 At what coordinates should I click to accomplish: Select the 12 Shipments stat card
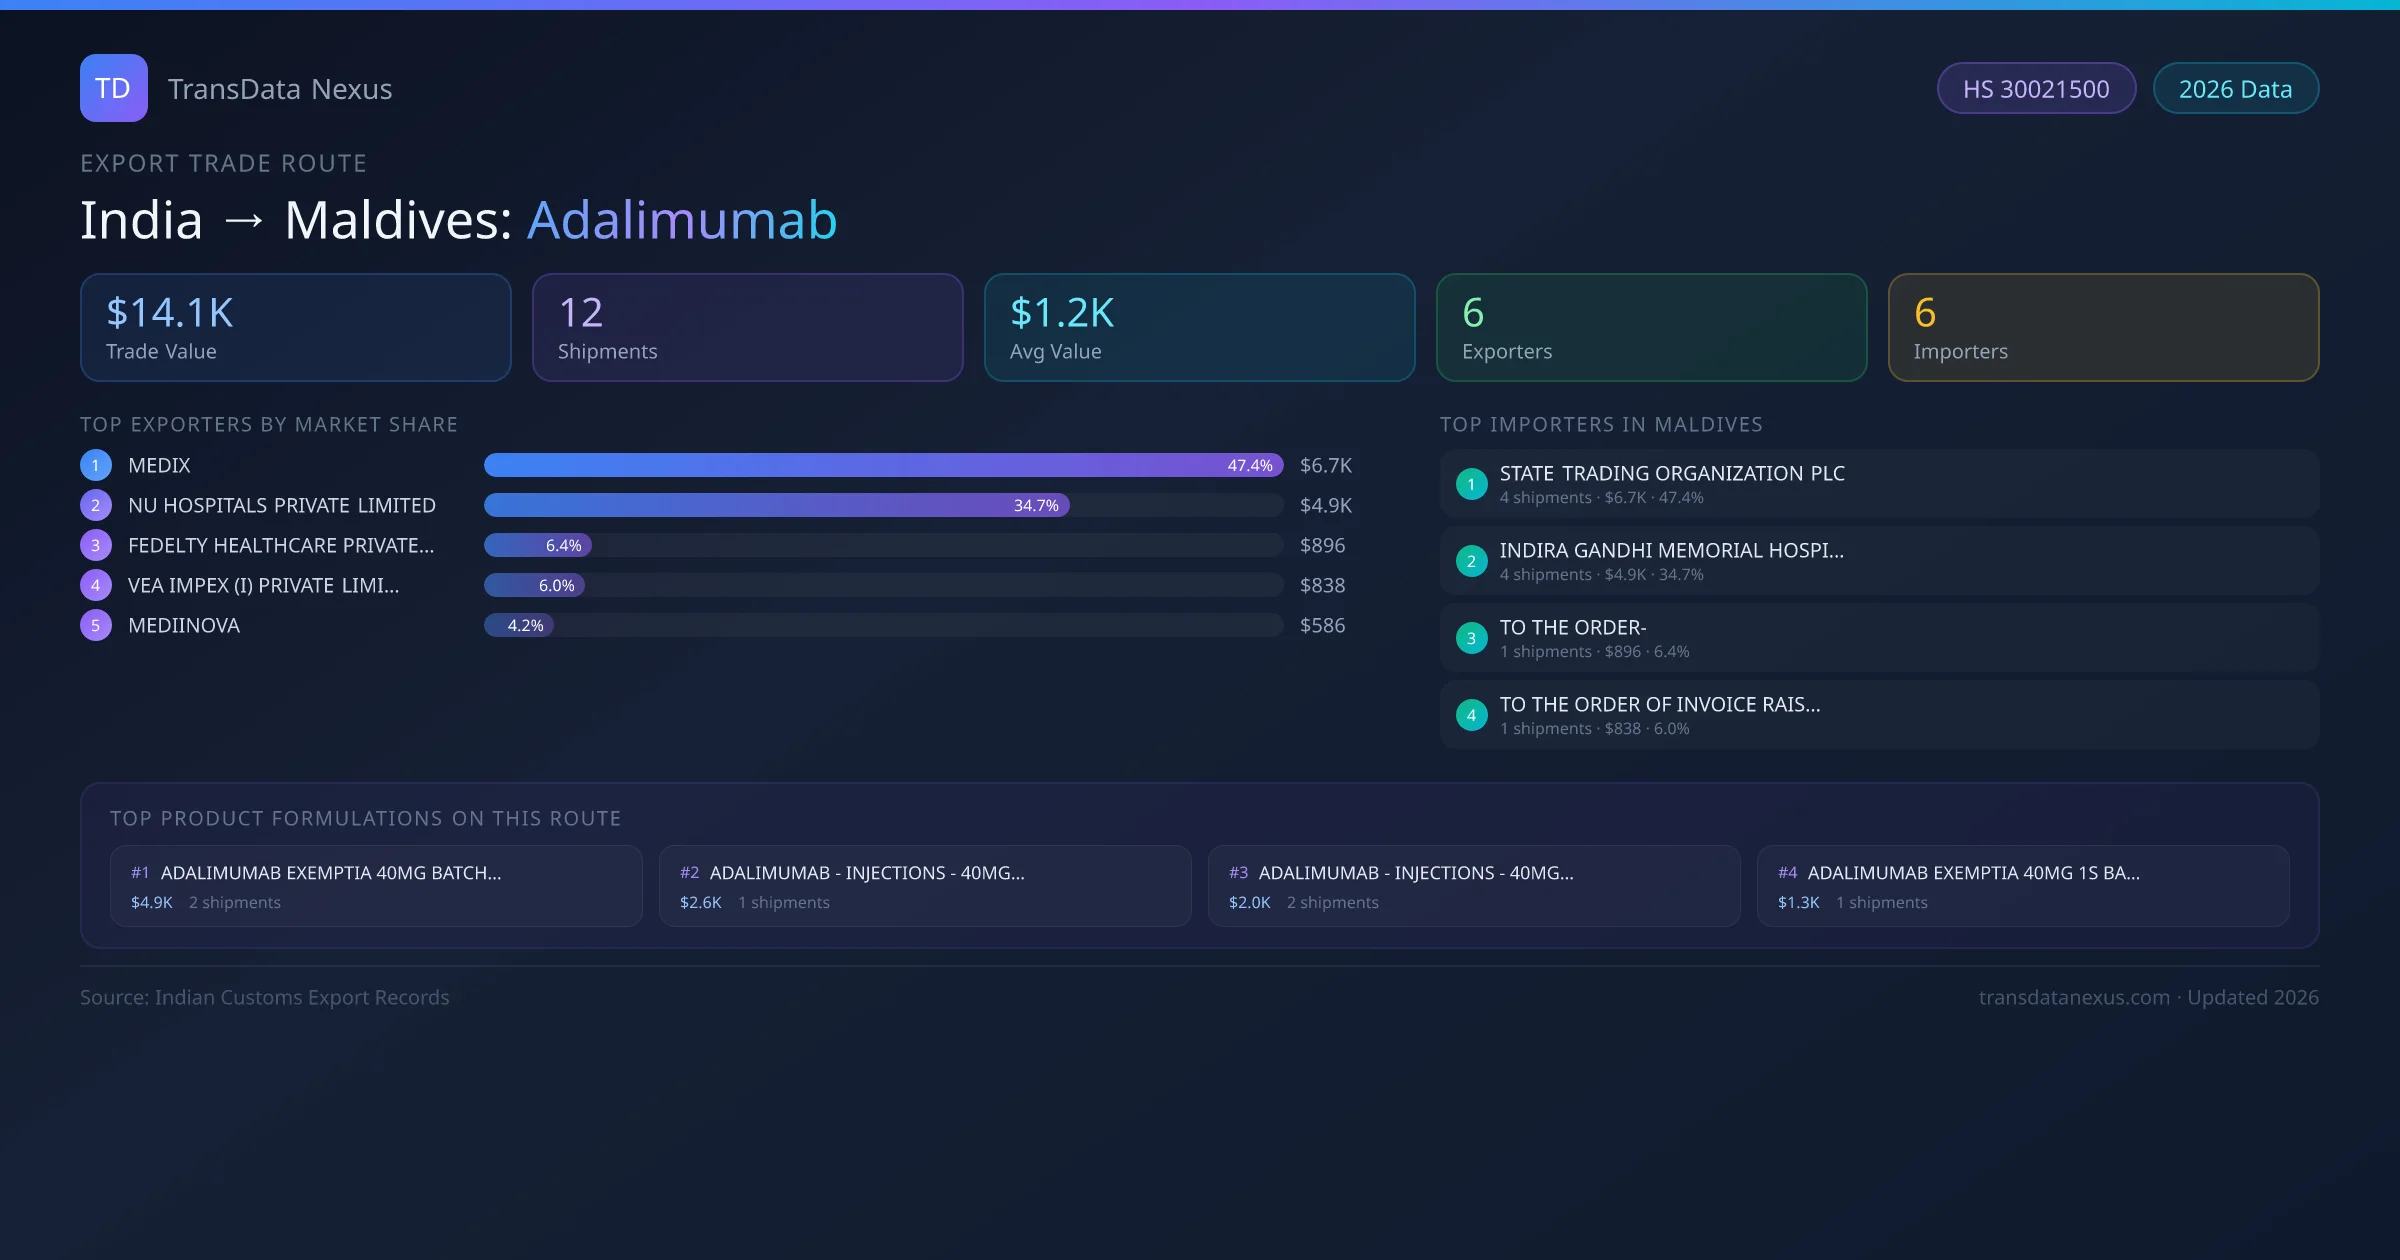click(x=747, y=328)
